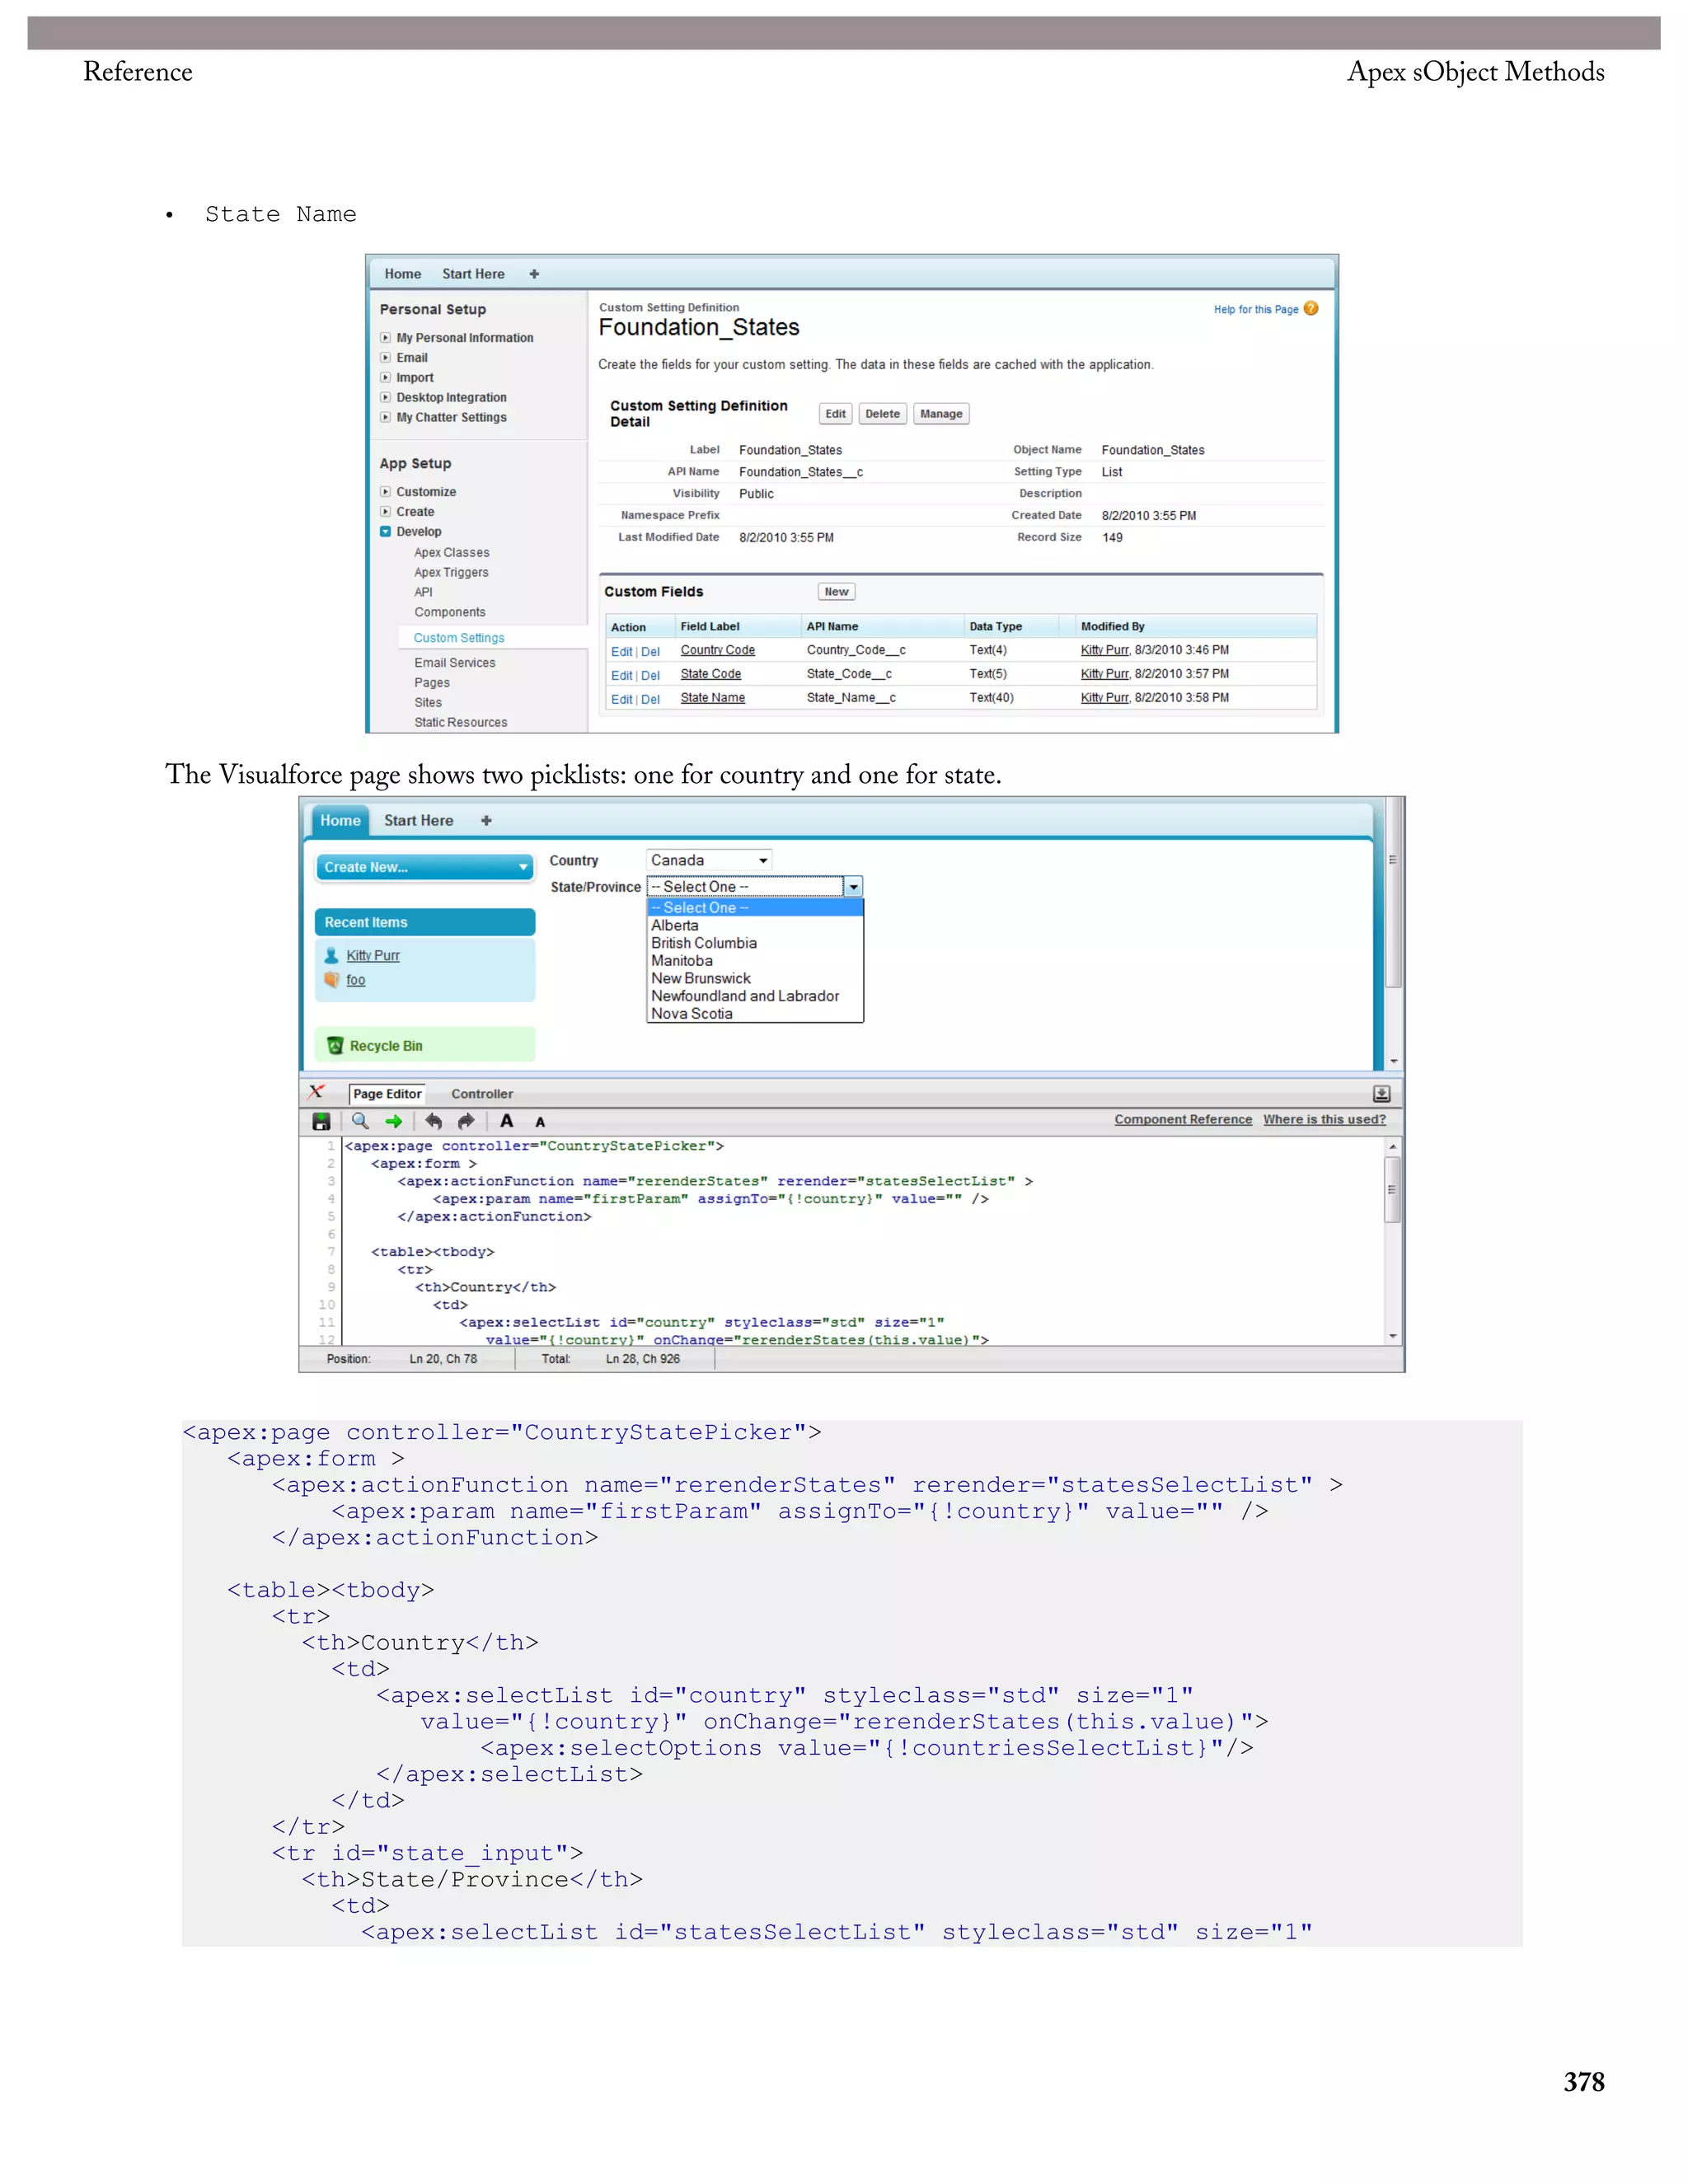The image size is (1688, 2184).
Task: Redo the edit in Page Editor
Action: (x=466, y=1121)
